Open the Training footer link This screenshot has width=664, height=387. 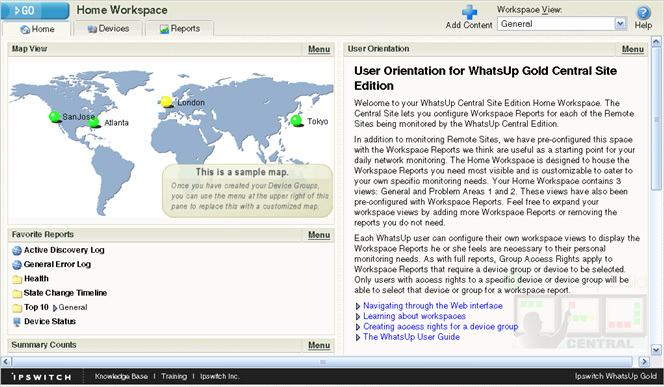click(x=174, y=376)
